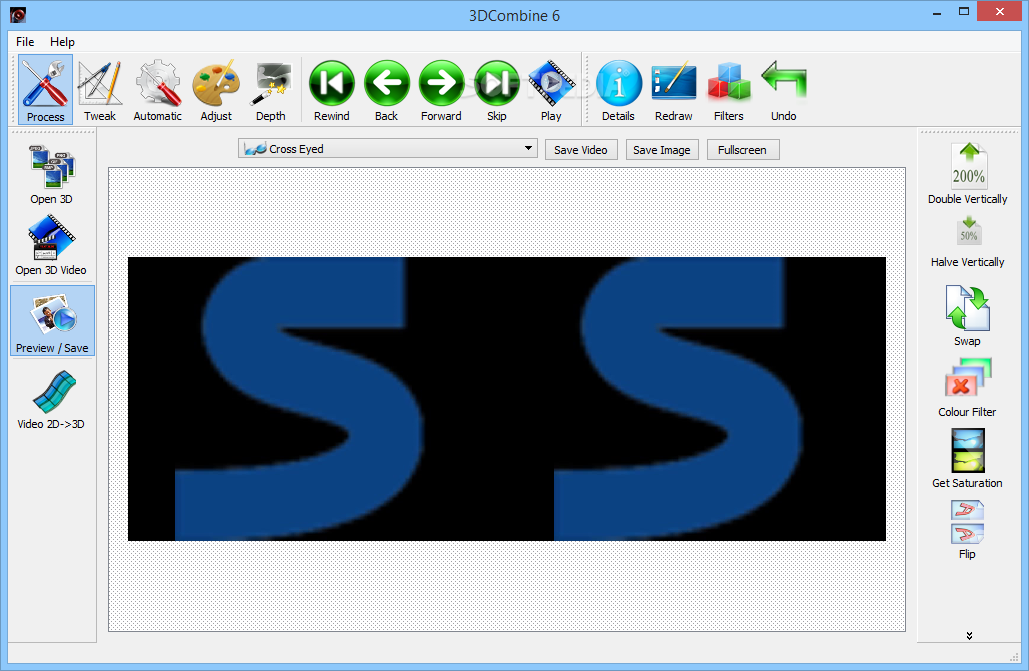Select Preview / Save mode
Image resolution: width=1029 pixels, height=671 pixels.
point(52,320)
